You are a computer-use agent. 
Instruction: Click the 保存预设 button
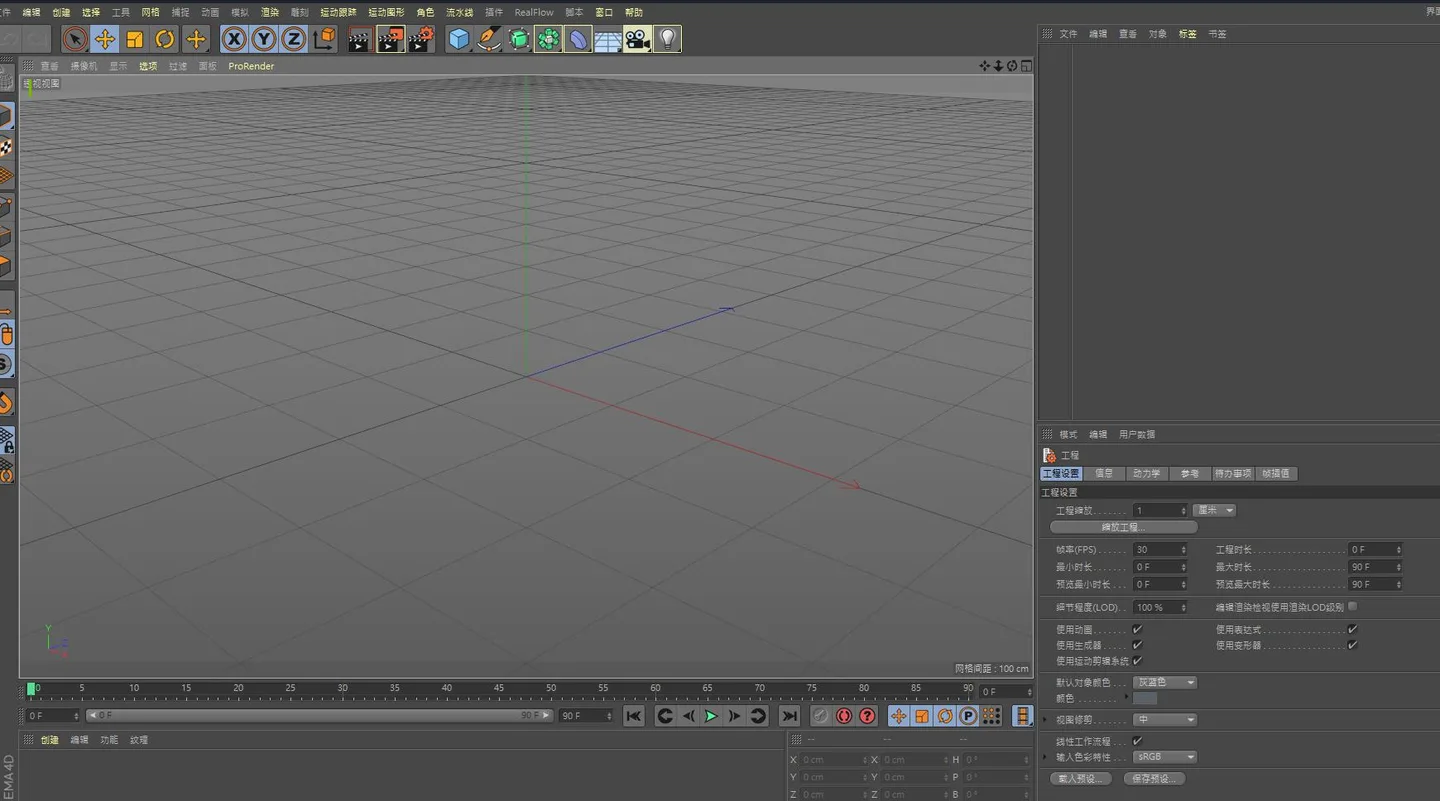coord(1154,779)
